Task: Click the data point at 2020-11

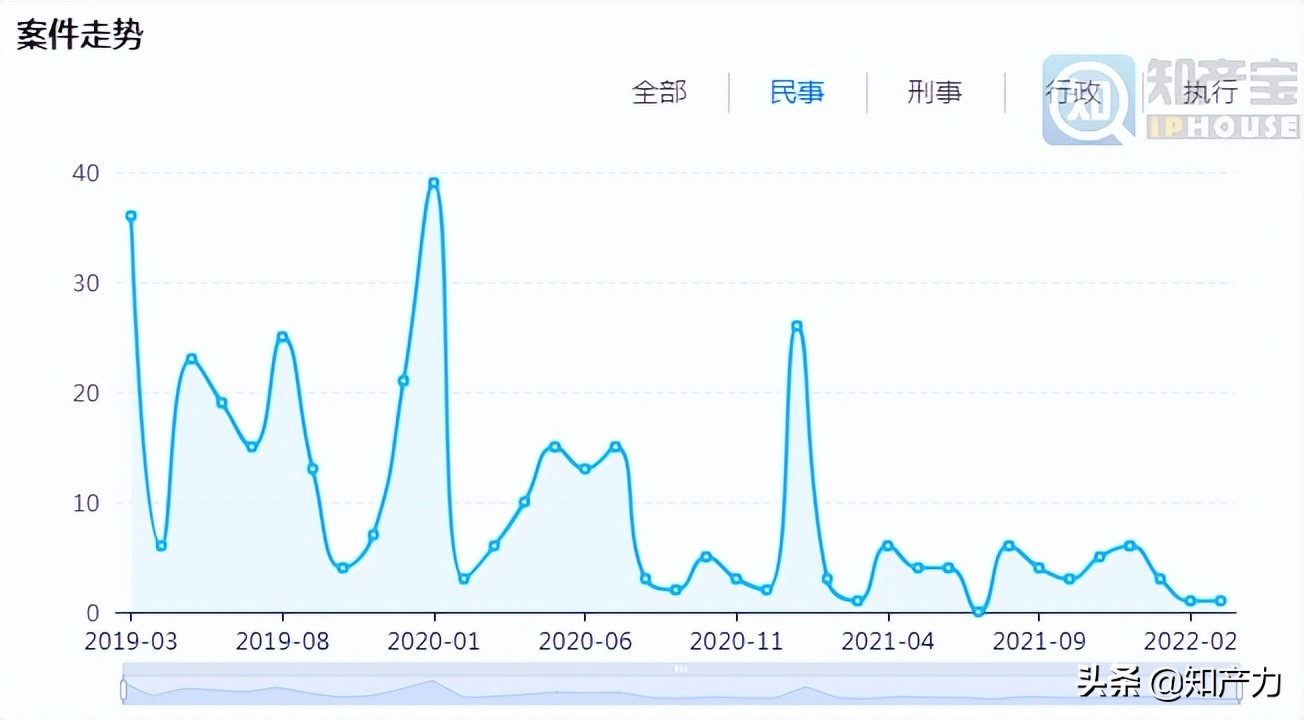Action: point(736,579)
